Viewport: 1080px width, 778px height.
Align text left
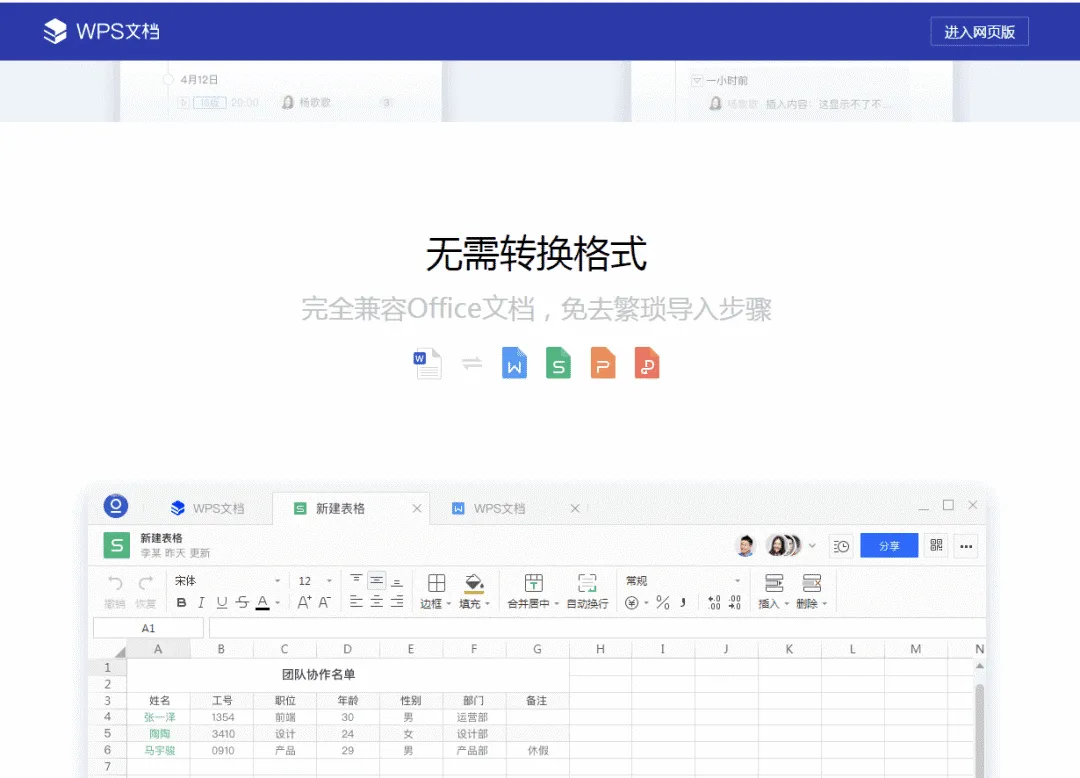(x=356, y=602)
